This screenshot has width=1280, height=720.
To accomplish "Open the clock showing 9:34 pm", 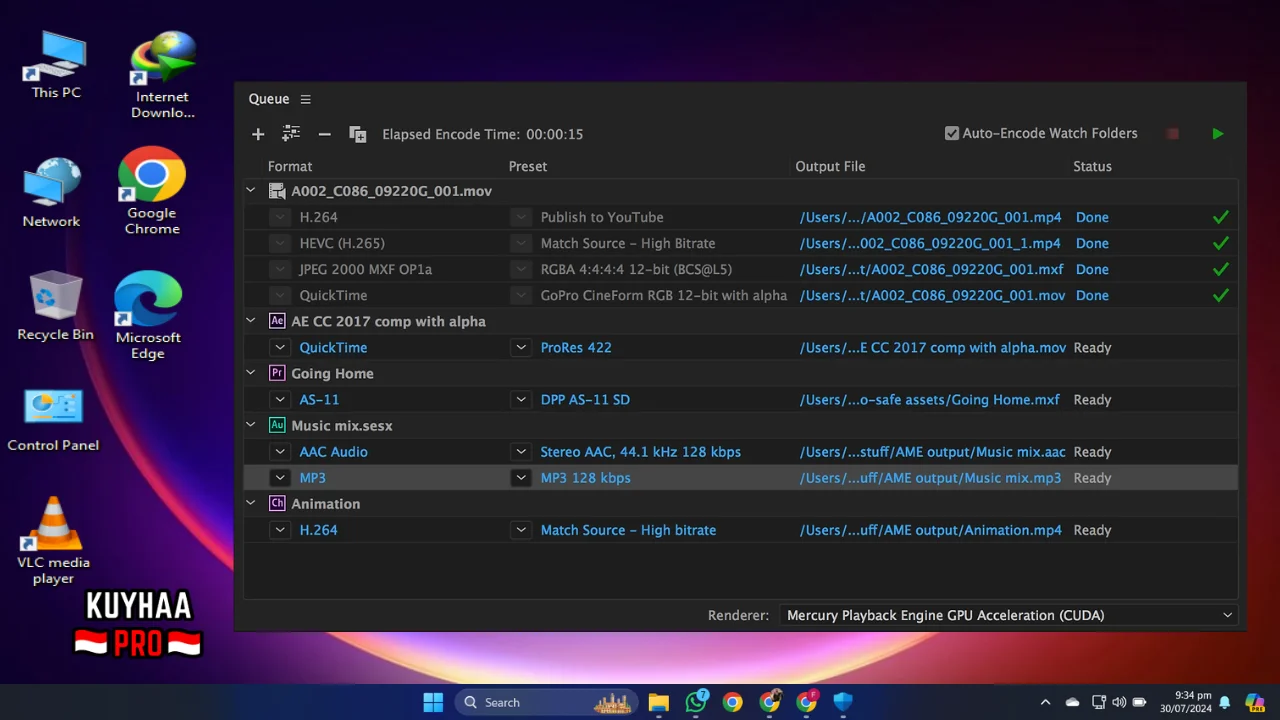I will coord(1185,702).
